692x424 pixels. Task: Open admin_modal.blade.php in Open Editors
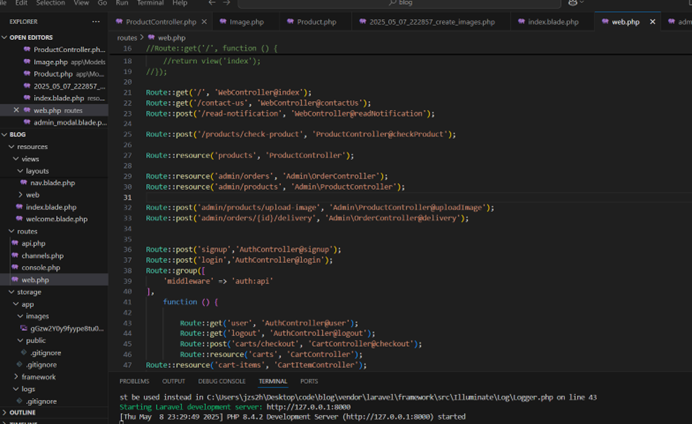click(x=70, y=122)
